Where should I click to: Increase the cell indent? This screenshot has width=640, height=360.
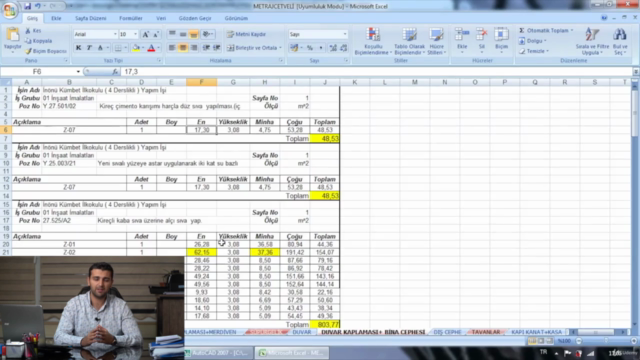coord(217,48)
